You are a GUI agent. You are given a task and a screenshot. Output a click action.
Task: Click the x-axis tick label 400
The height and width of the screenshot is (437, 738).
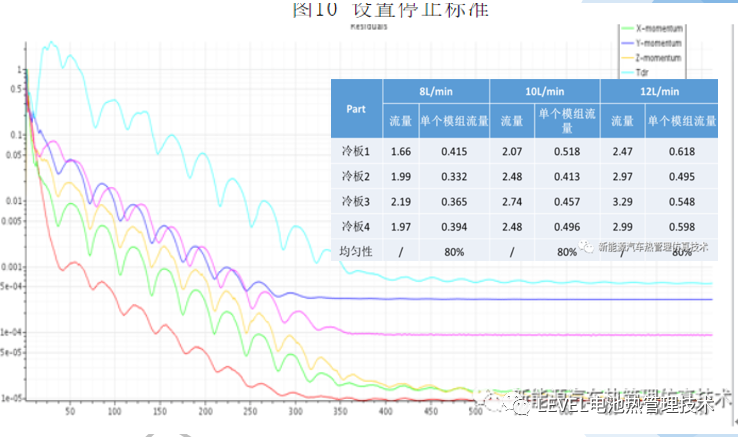pos(385,411)
